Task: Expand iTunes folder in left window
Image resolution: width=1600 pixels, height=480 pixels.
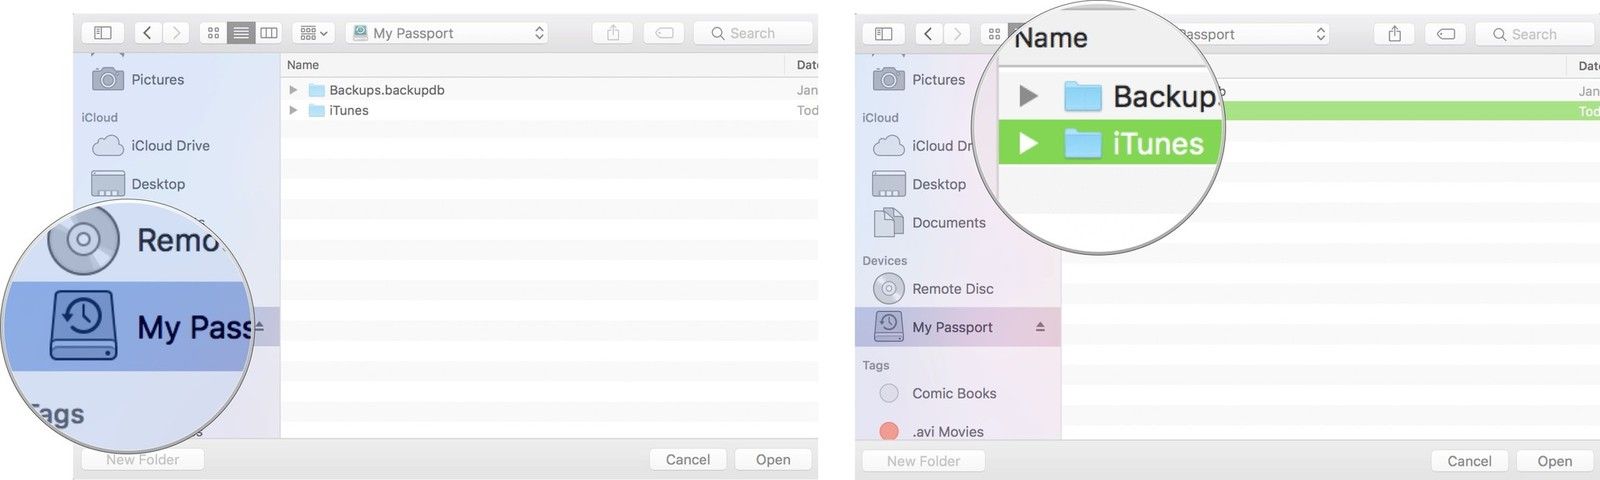Action: [293, 110]
